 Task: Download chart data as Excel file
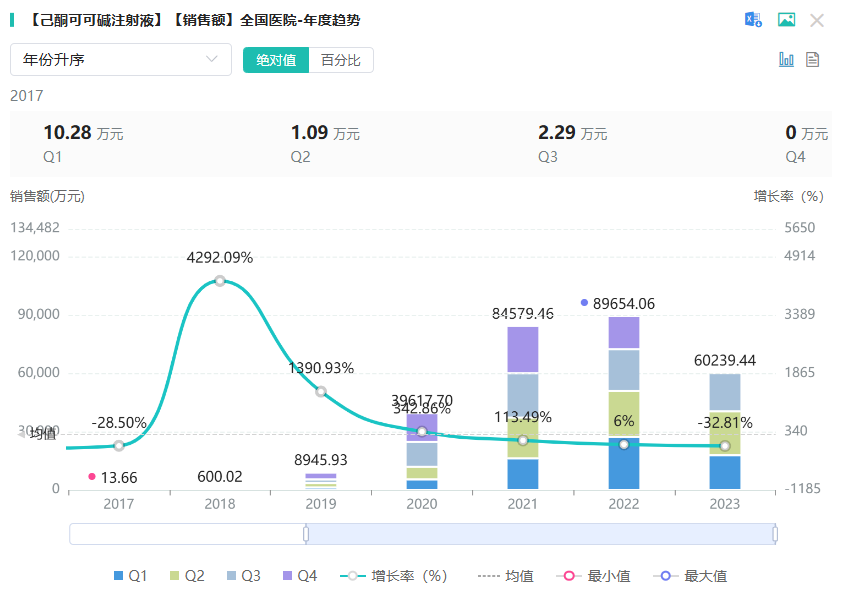(753, 20)
